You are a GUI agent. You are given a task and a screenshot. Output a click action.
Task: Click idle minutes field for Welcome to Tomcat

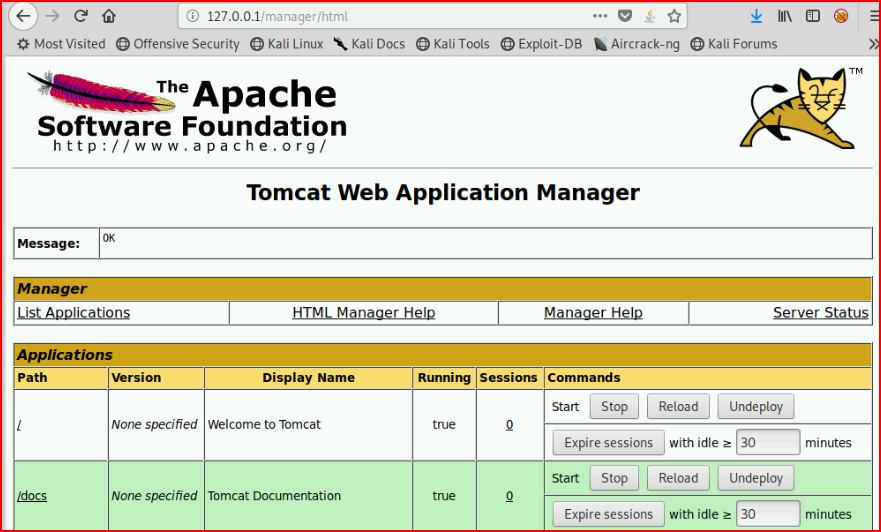[x=768, y=443]
